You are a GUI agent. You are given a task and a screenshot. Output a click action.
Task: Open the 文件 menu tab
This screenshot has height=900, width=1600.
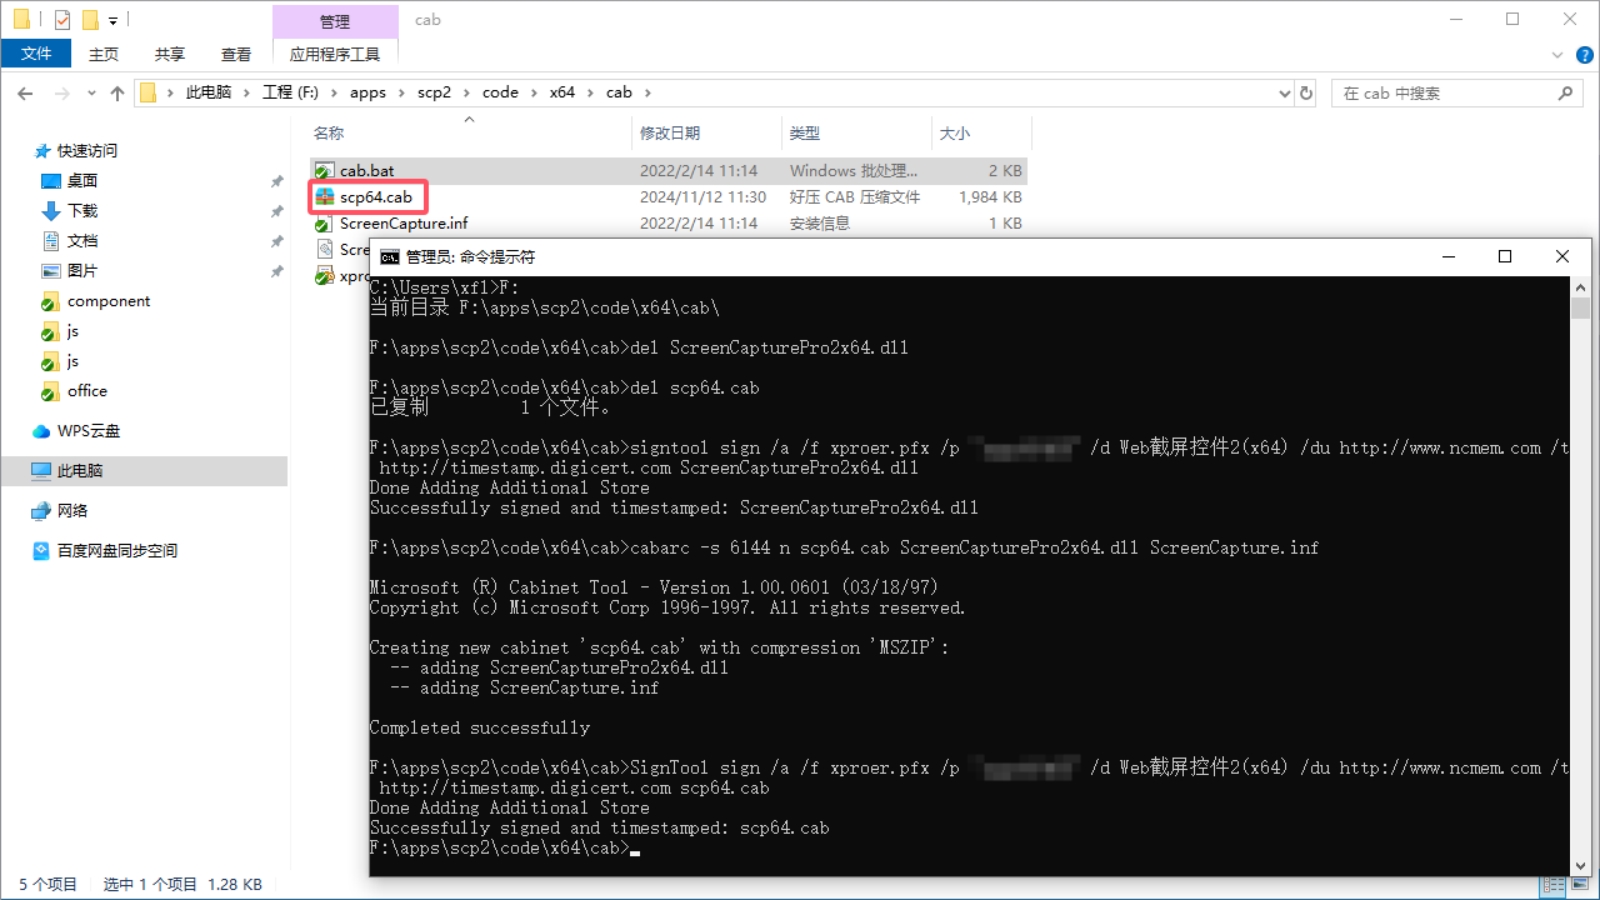[x=36, y=54]
